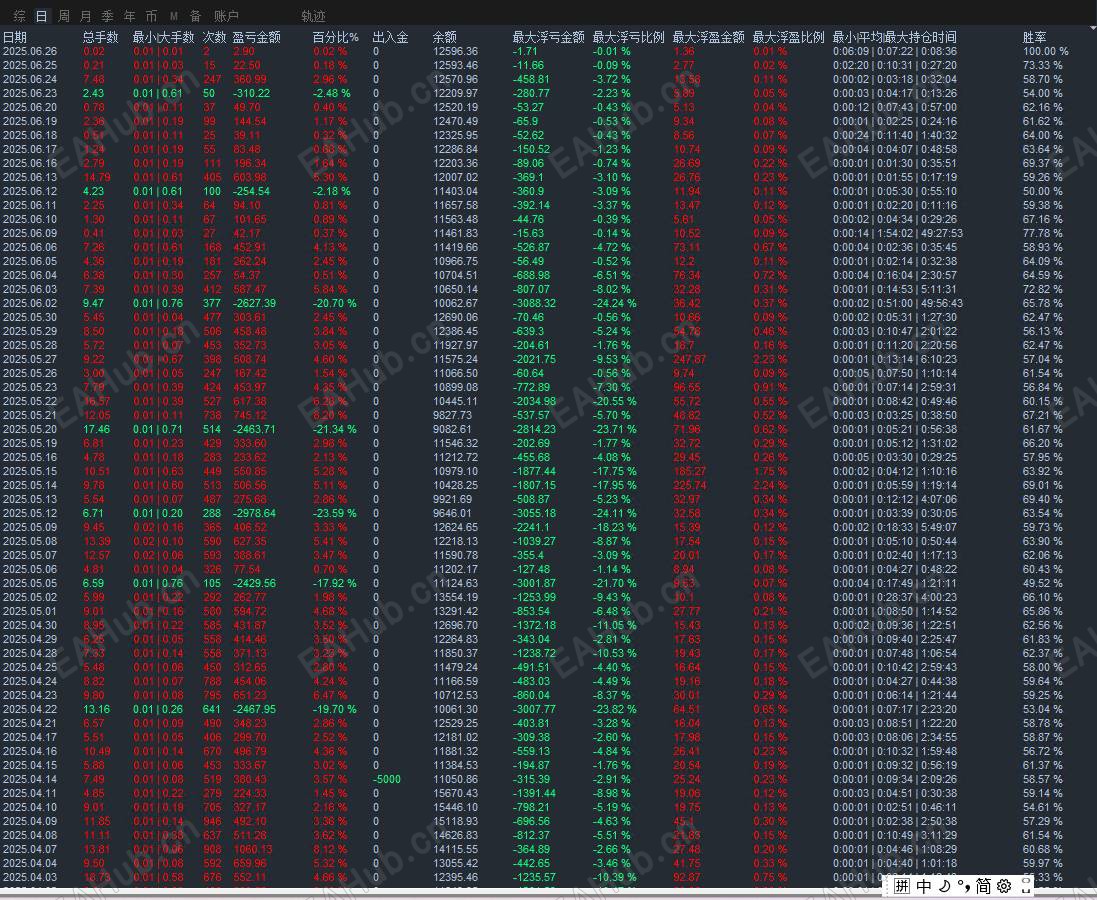Click the 49.52 % win rate cell
The width and height of the screenshot is (1097, 900).
pos(1042,583)
